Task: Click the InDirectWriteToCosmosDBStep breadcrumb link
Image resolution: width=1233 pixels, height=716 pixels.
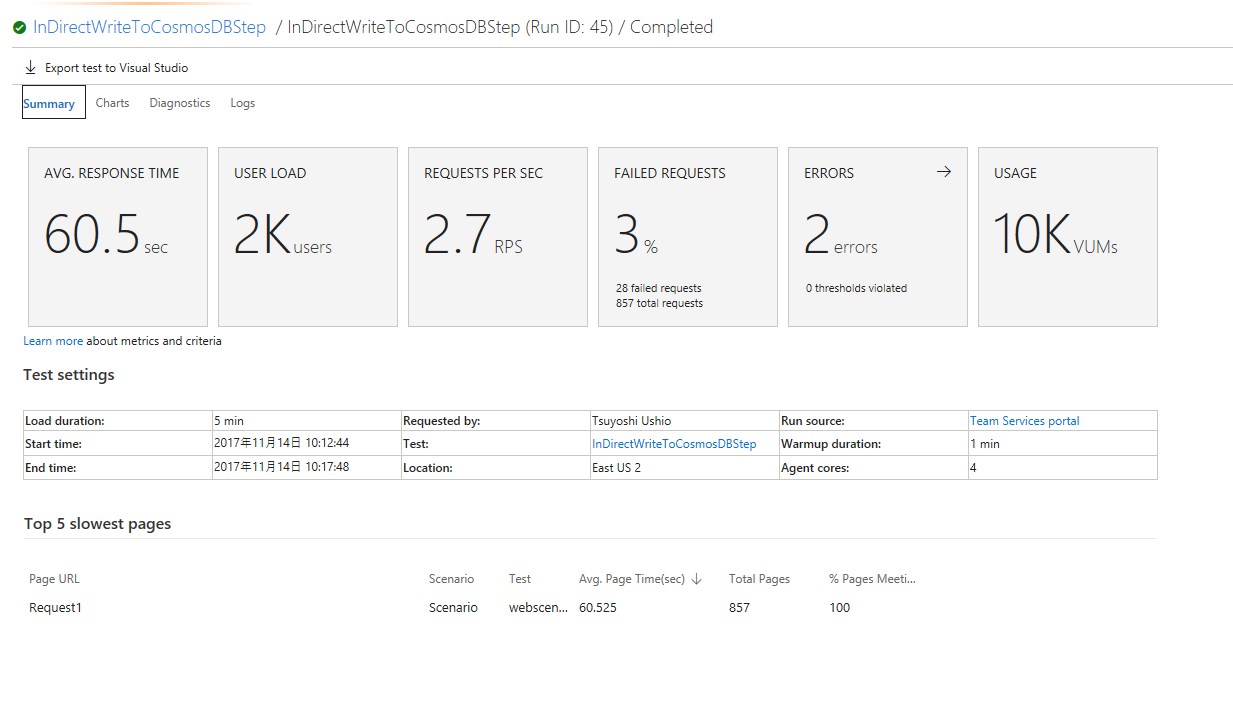Action: pyautogui.click(x=149, y=27)
